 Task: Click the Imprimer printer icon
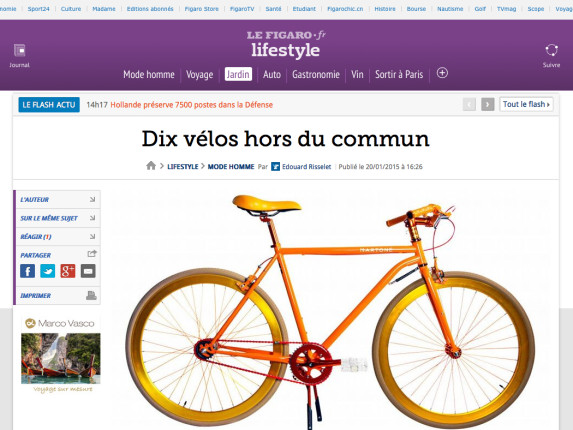(x=91, y=295)
